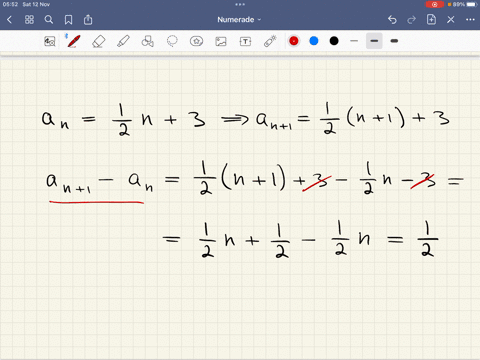The width and height of the screenshot is (480, 360).
Task: Select the thickest stroke width
Action: click(394, 41)
